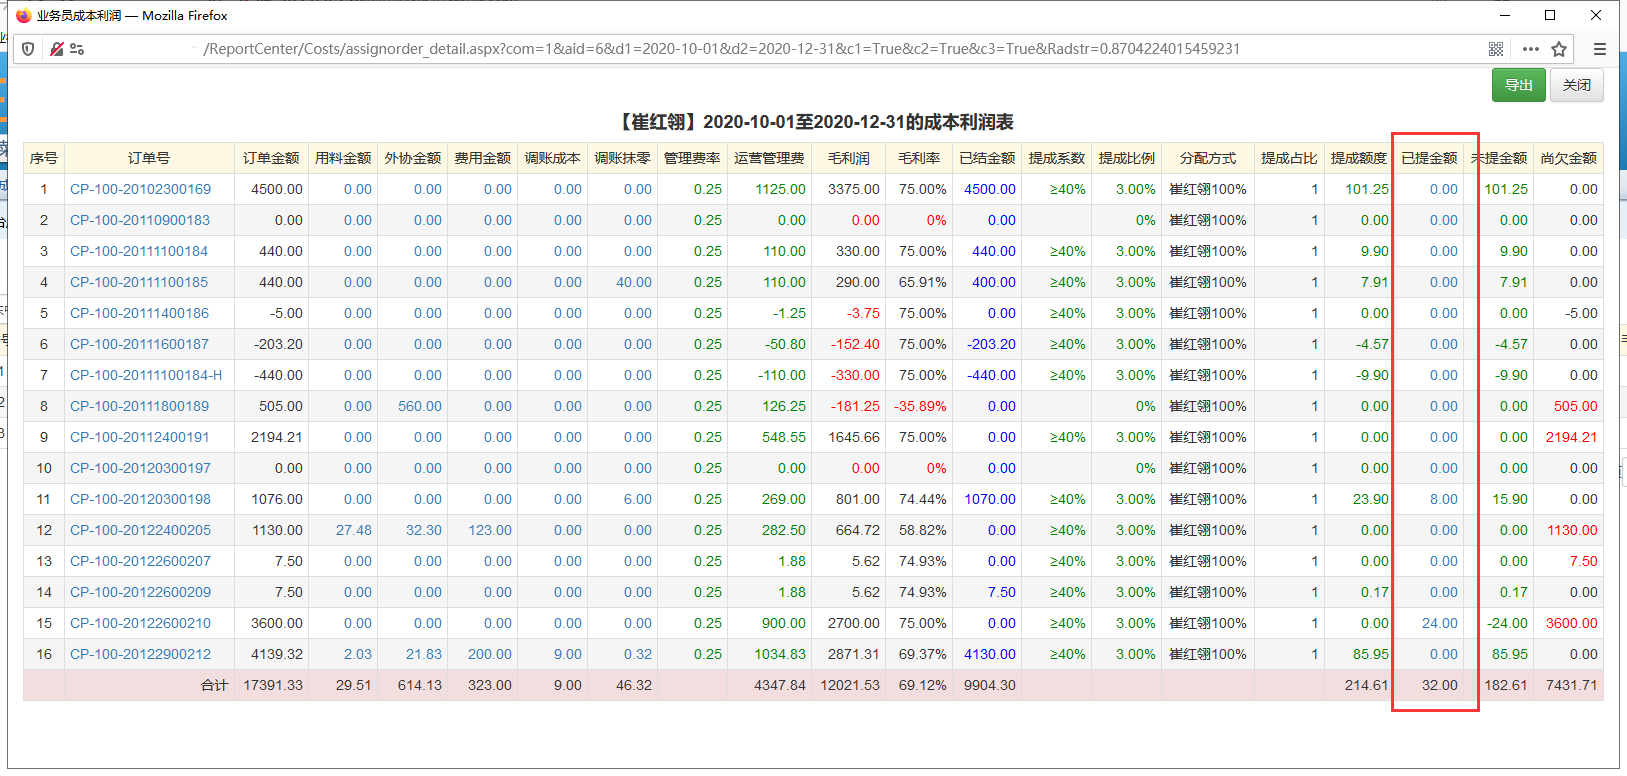Open order link CP-100-20111600187

[x=139, y=344]
